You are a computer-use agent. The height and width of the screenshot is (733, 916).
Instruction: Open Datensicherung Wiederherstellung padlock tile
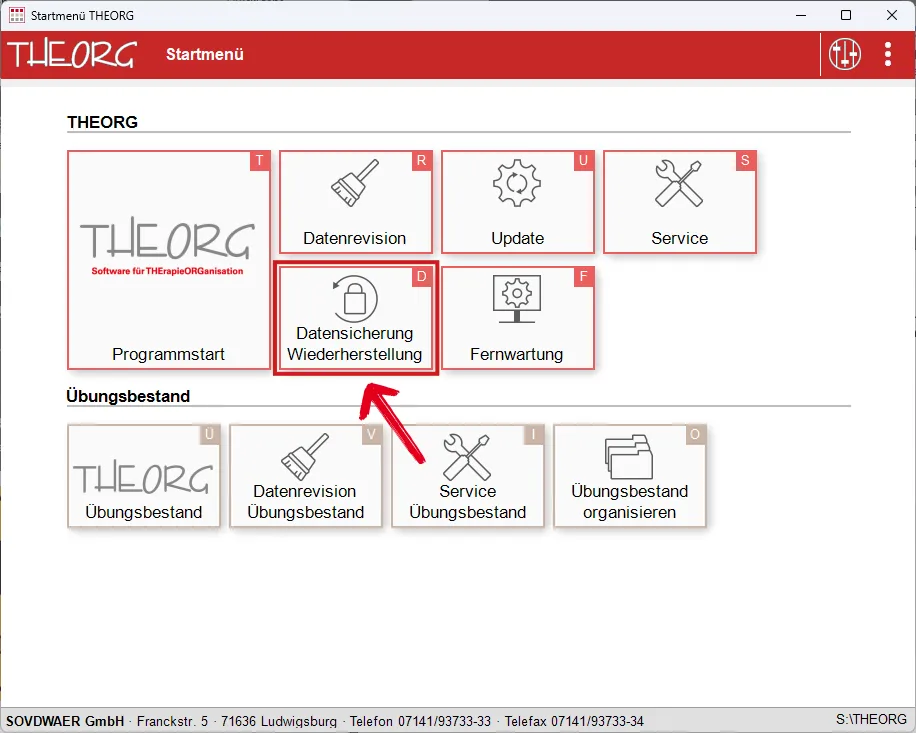[355, 318]
